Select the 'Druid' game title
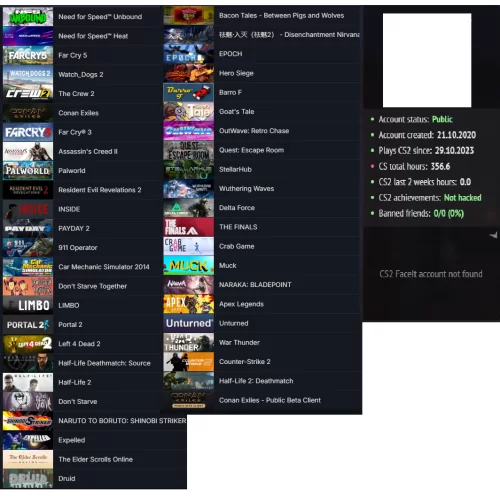Viewport: 500px width, 500px height. click(67, 479)
